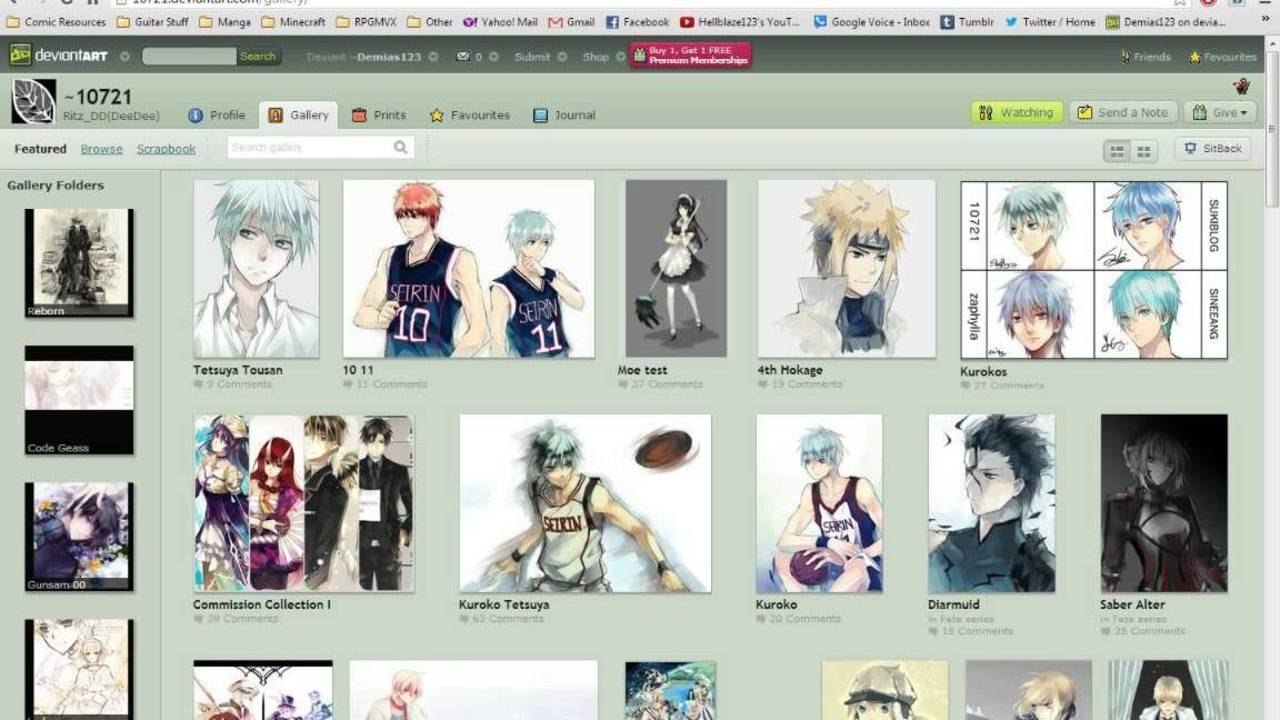Switch to the Prints tab
1280x720 pixels.
379,115
